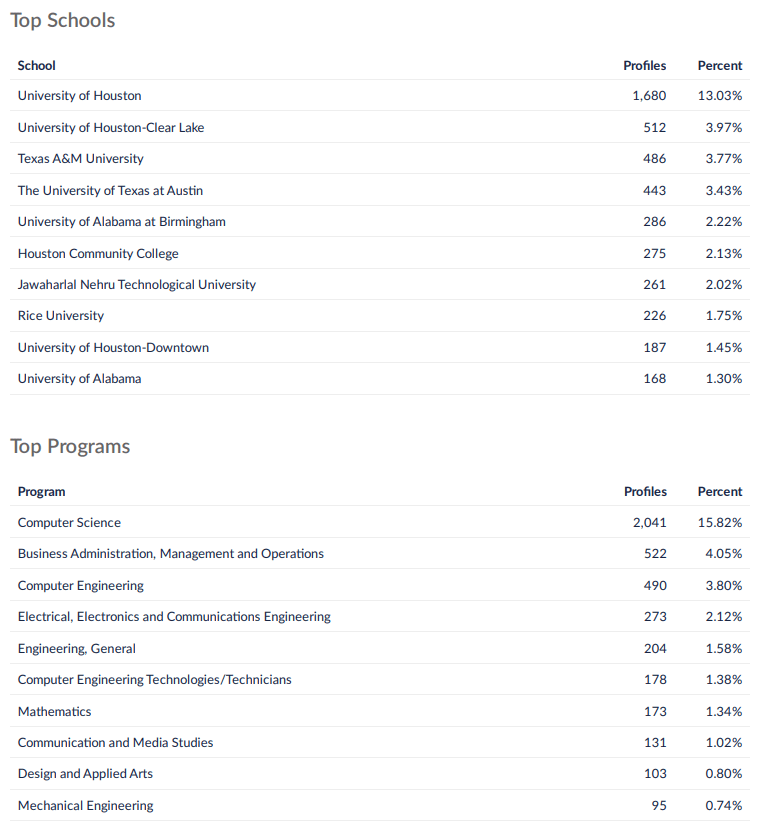The height and width of the screenshot is (834, 768).
Task: Open the Mechanical Engineering program
Action: [x=85, y=806]
